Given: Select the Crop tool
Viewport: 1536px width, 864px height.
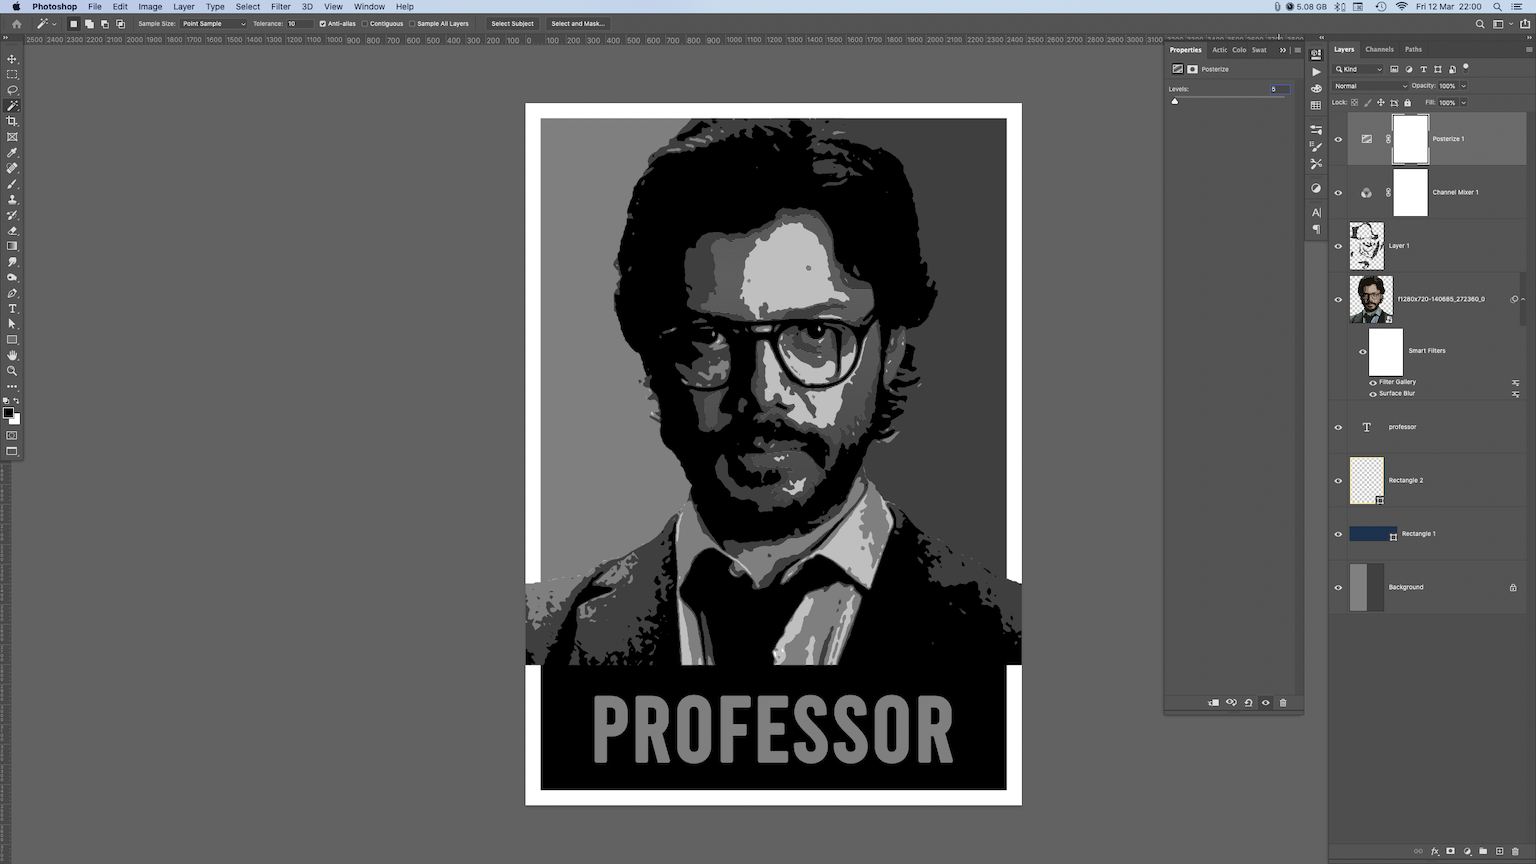Looking at the screenshot, I should click(x=12, y=121).
